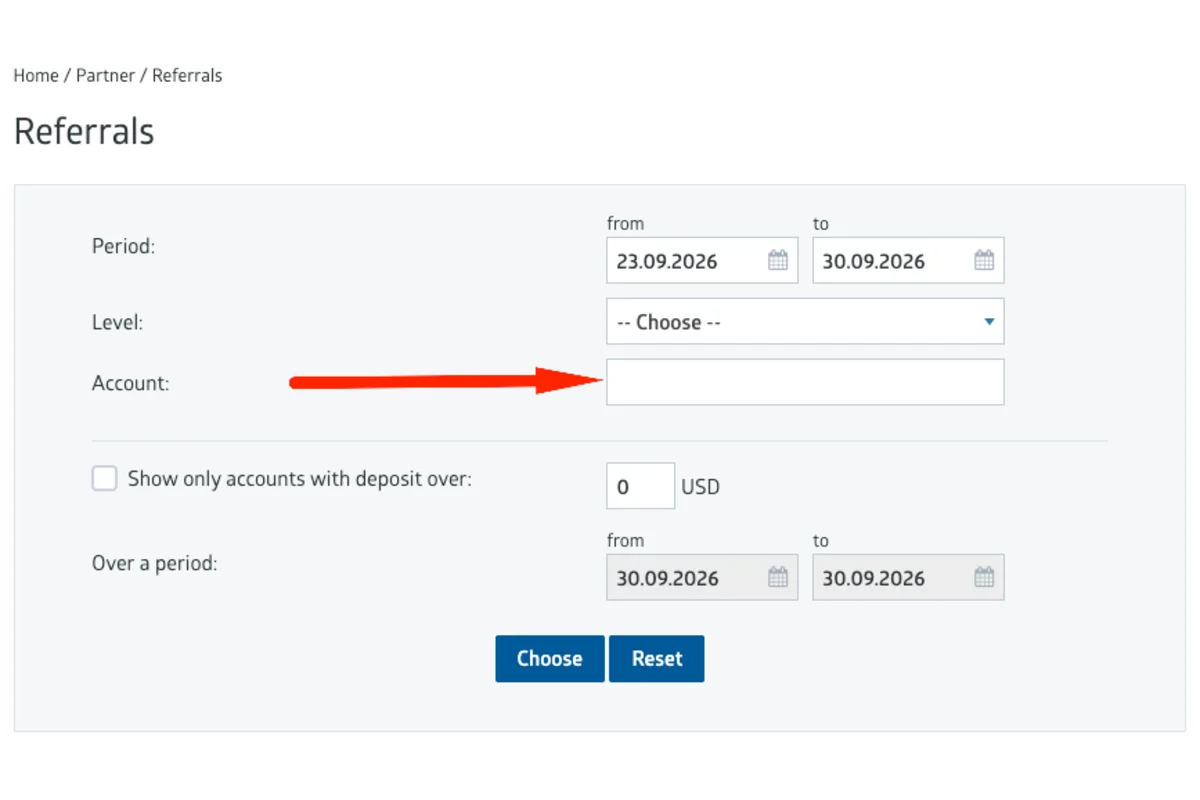The width and height of the screenshot is (1200, 800).
Task: Click the Period from date 23.09.2026 field
Action: (x=702, y=261)
